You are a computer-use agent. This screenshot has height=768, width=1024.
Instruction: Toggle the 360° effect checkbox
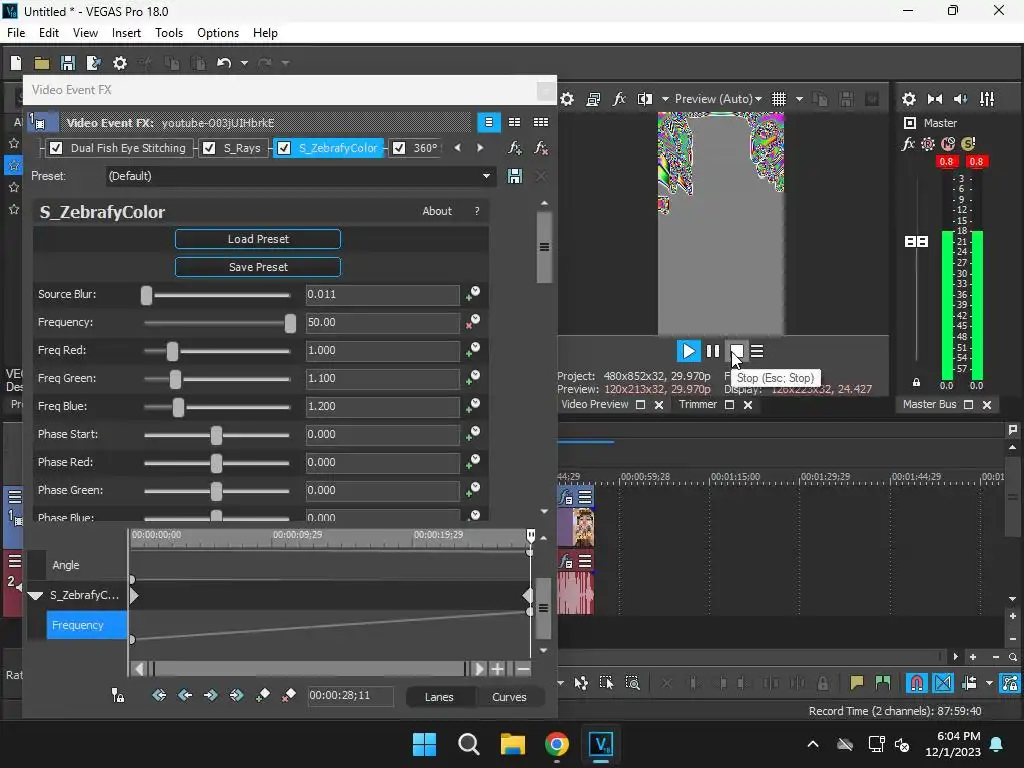399,148
